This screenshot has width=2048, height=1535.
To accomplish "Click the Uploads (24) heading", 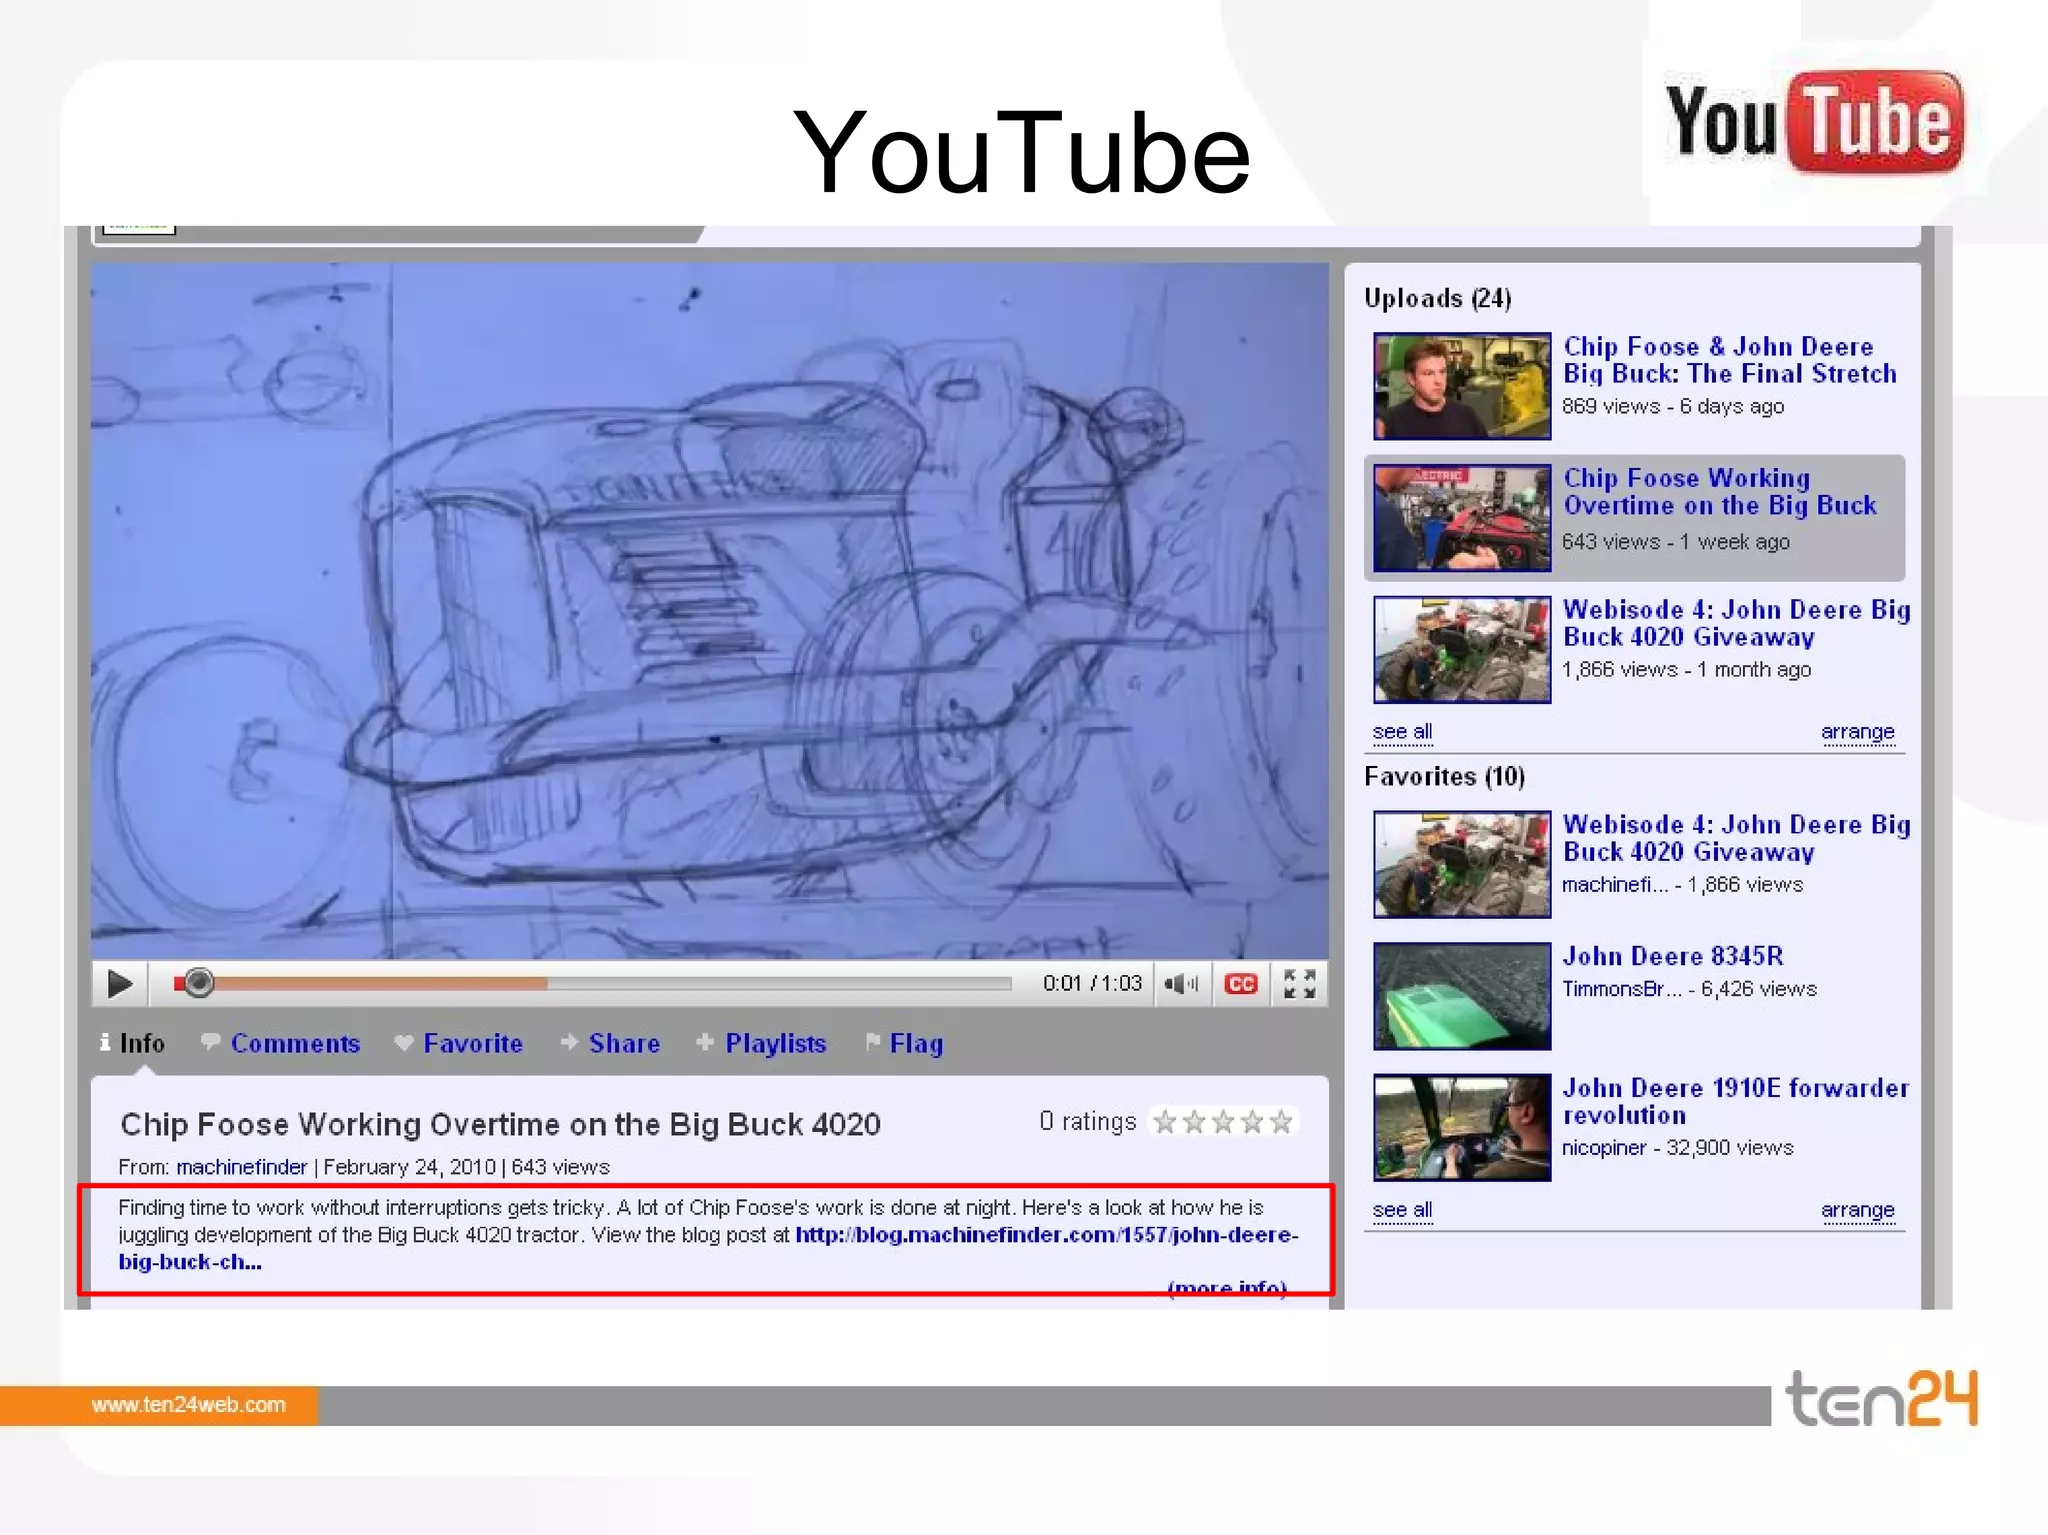I will (1437, 298).
